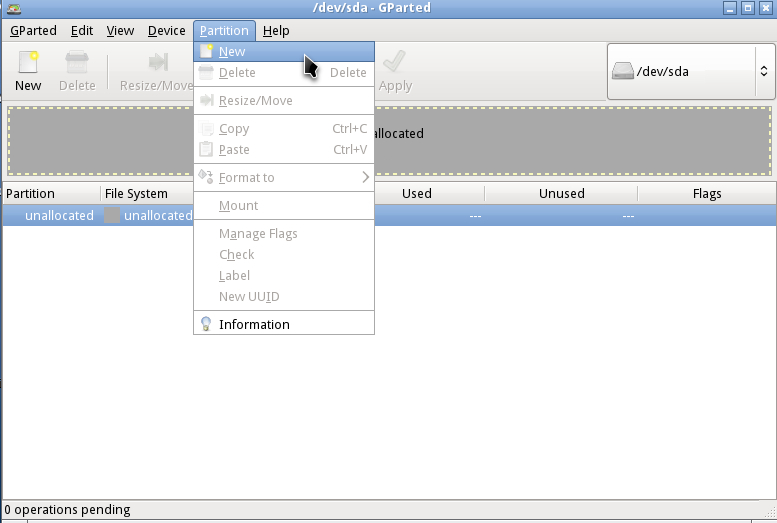Image resolution: width=777 pixels, height=523 pixels.
Task: Open the Device menu
Action: click(166, 31)
